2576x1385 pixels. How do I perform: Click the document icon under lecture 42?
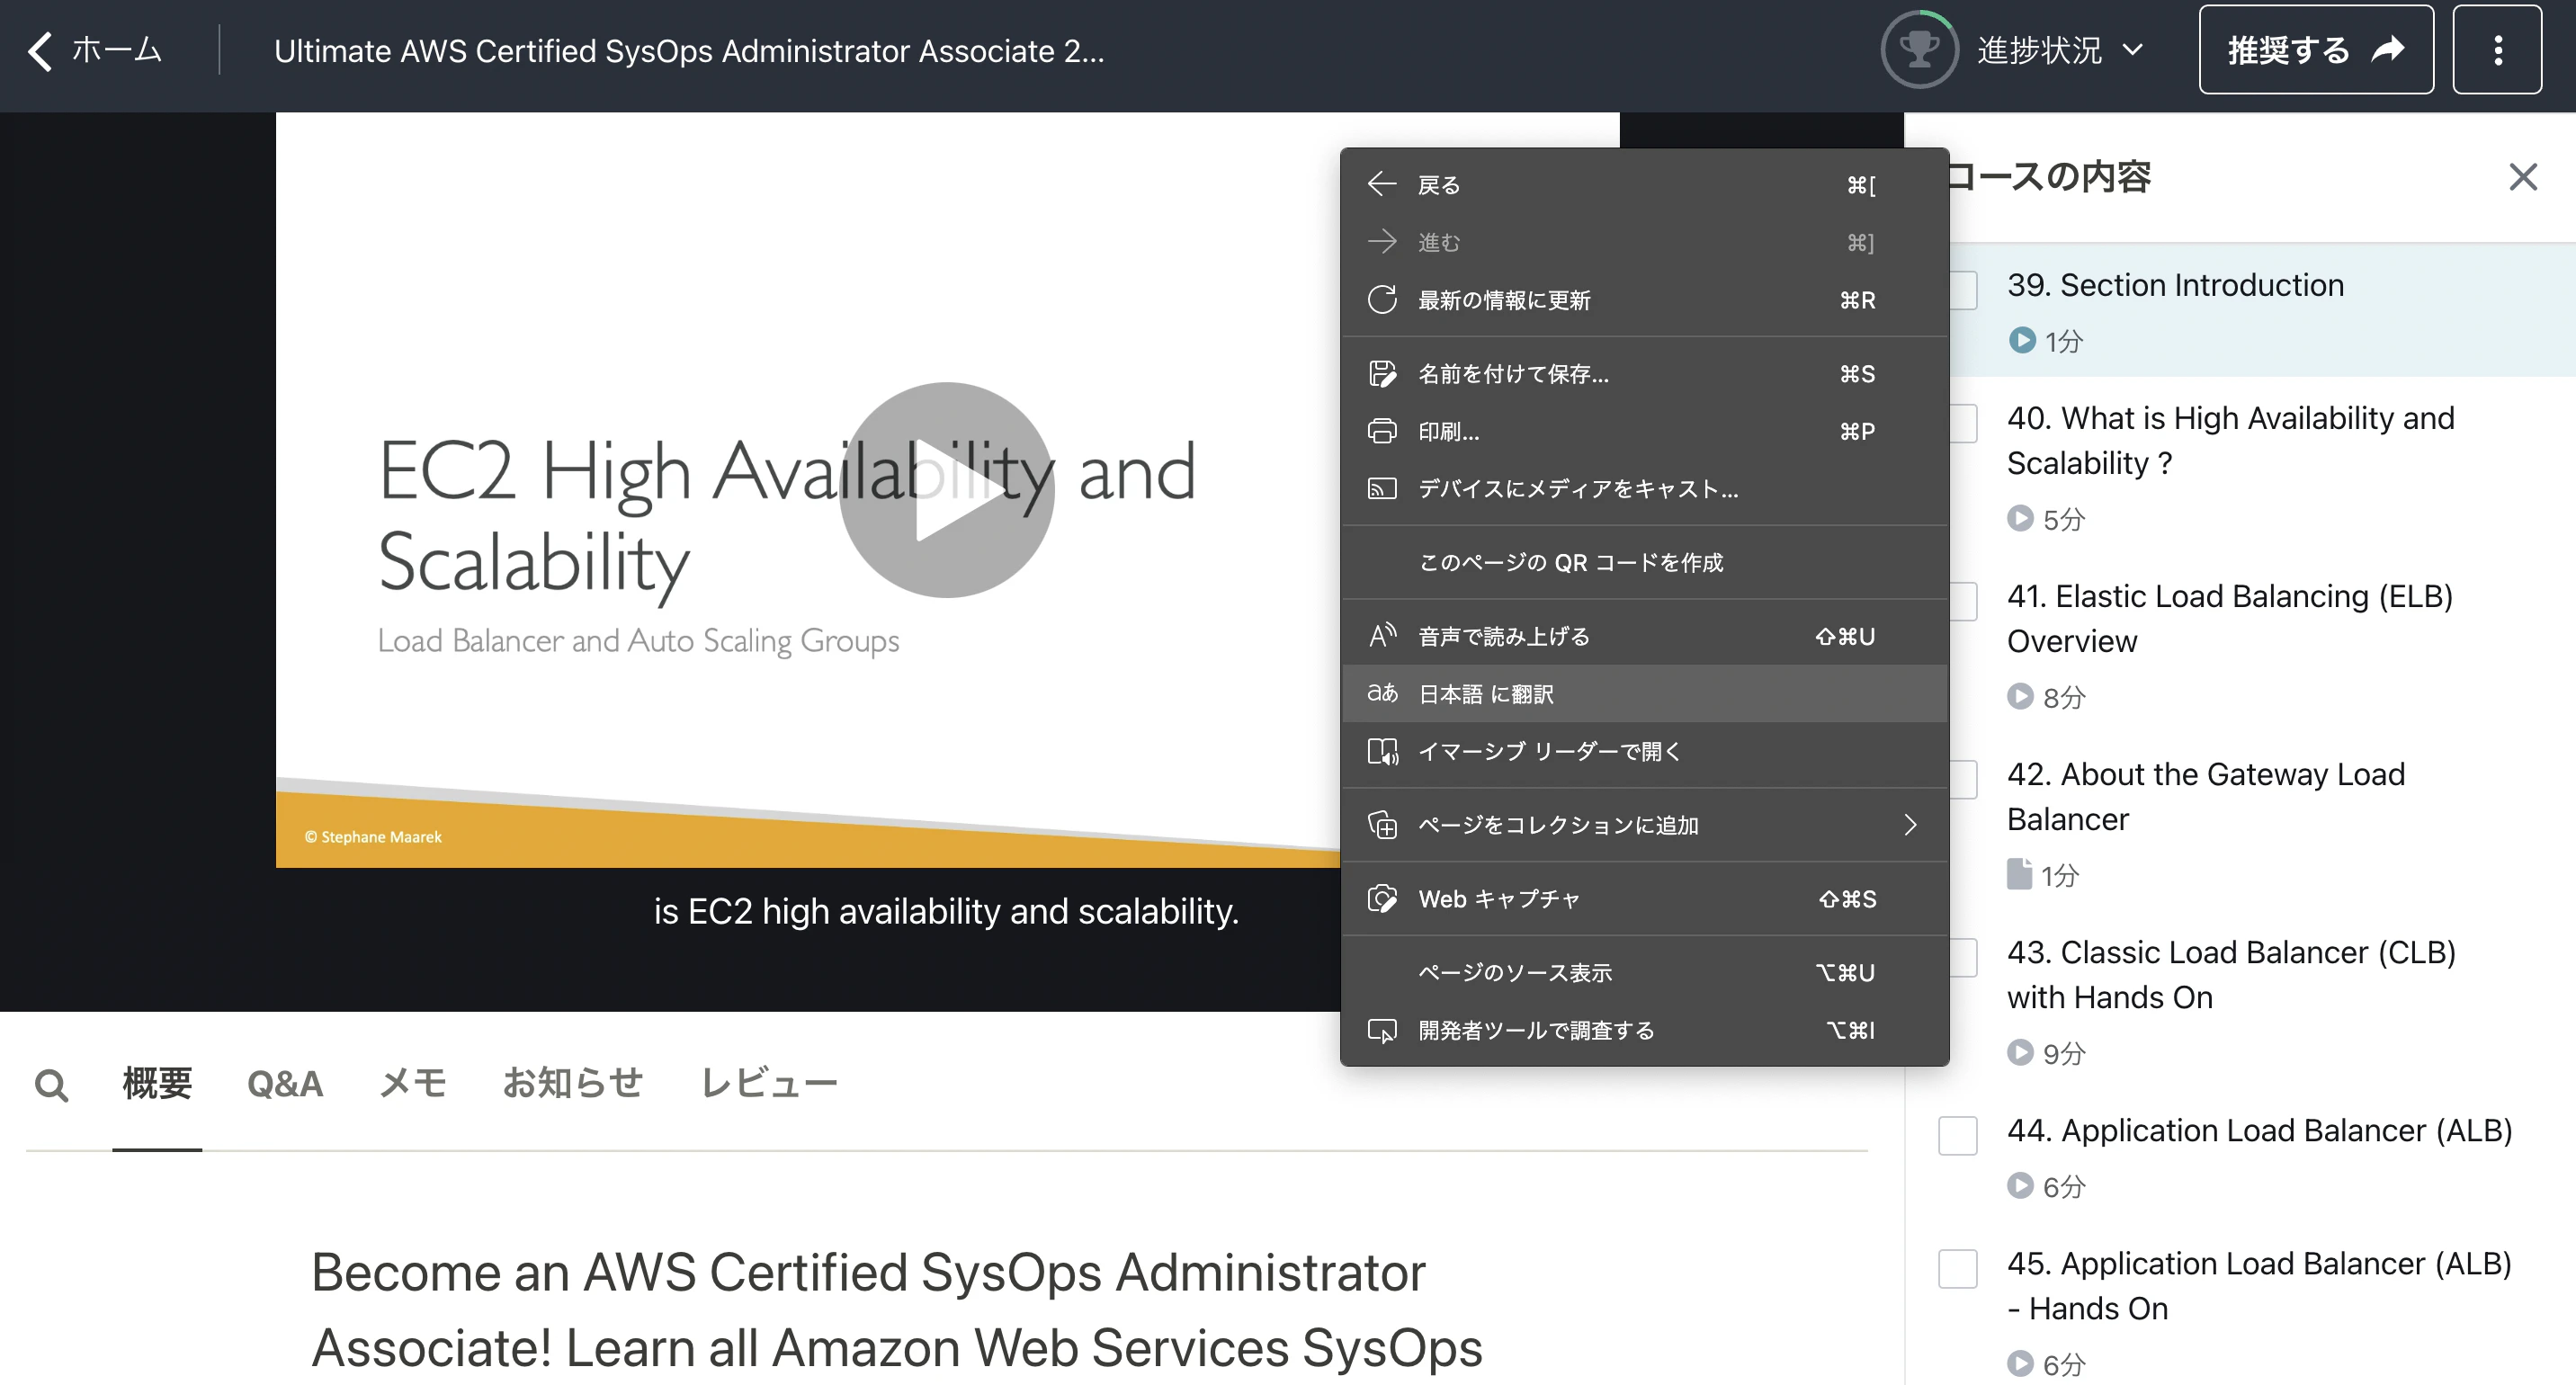(x=2022, y=874)
